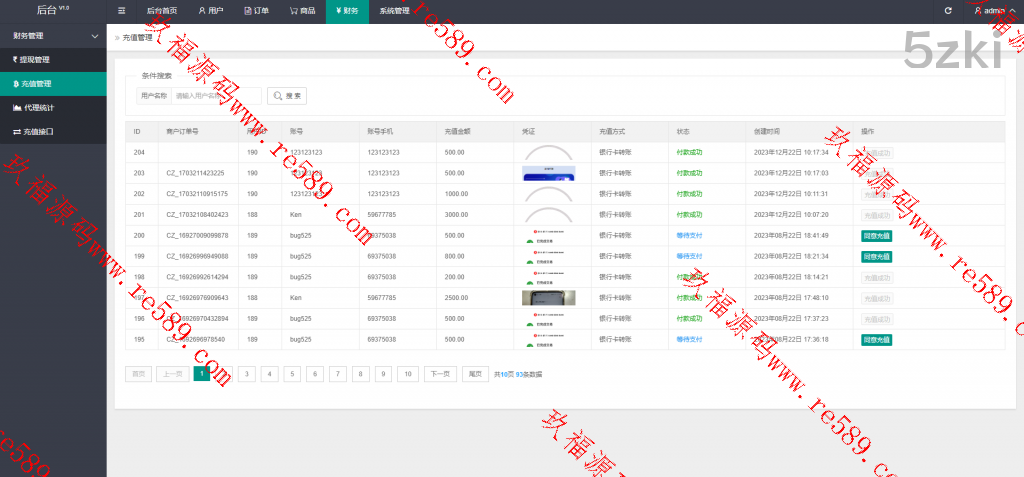Select 充值管理 sidebar item
The height and width of the screenshot is (477, 1024).
(x=35, y=83)
